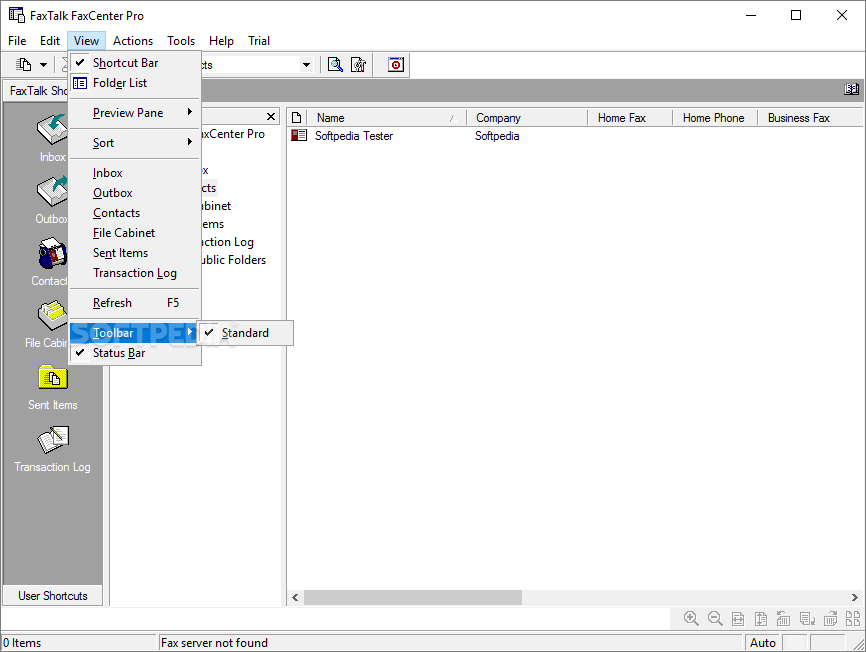Choose File Cabinet in the View menu
The image size is (866, 652).
click(x=135, y=233)
